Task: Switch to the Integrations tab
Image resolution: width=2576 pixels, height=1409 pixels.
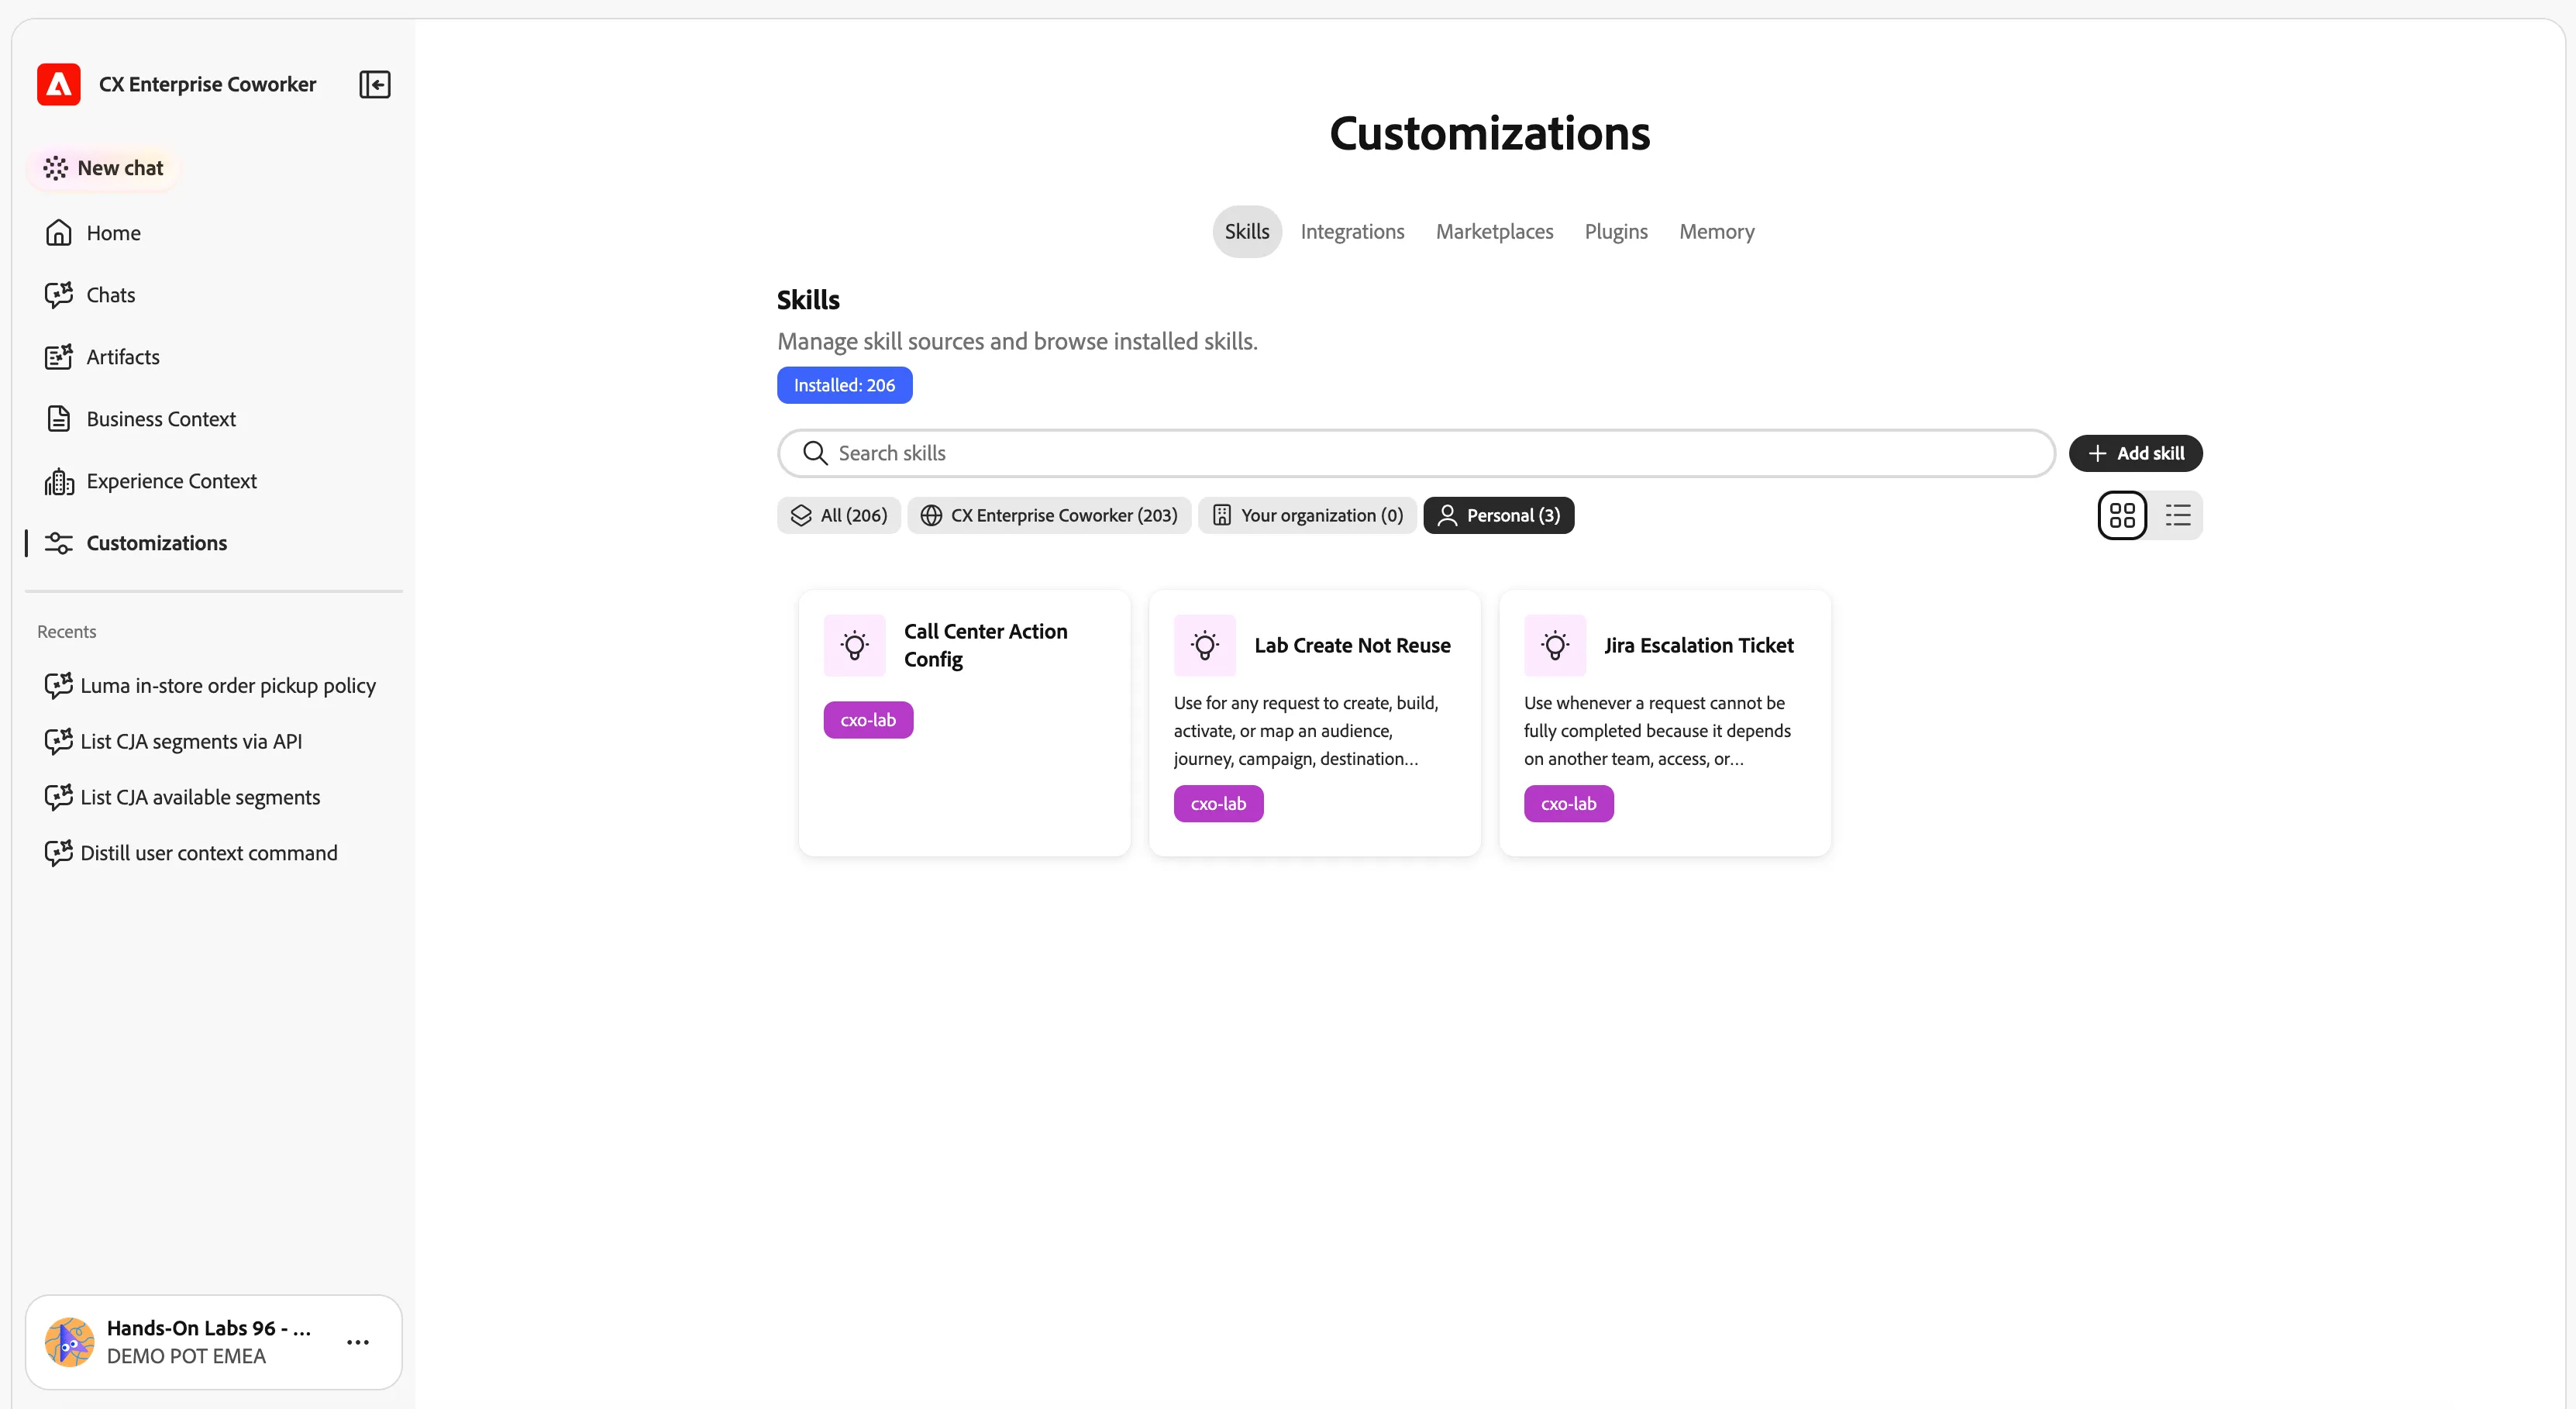Action: [x=1352, y=232]
